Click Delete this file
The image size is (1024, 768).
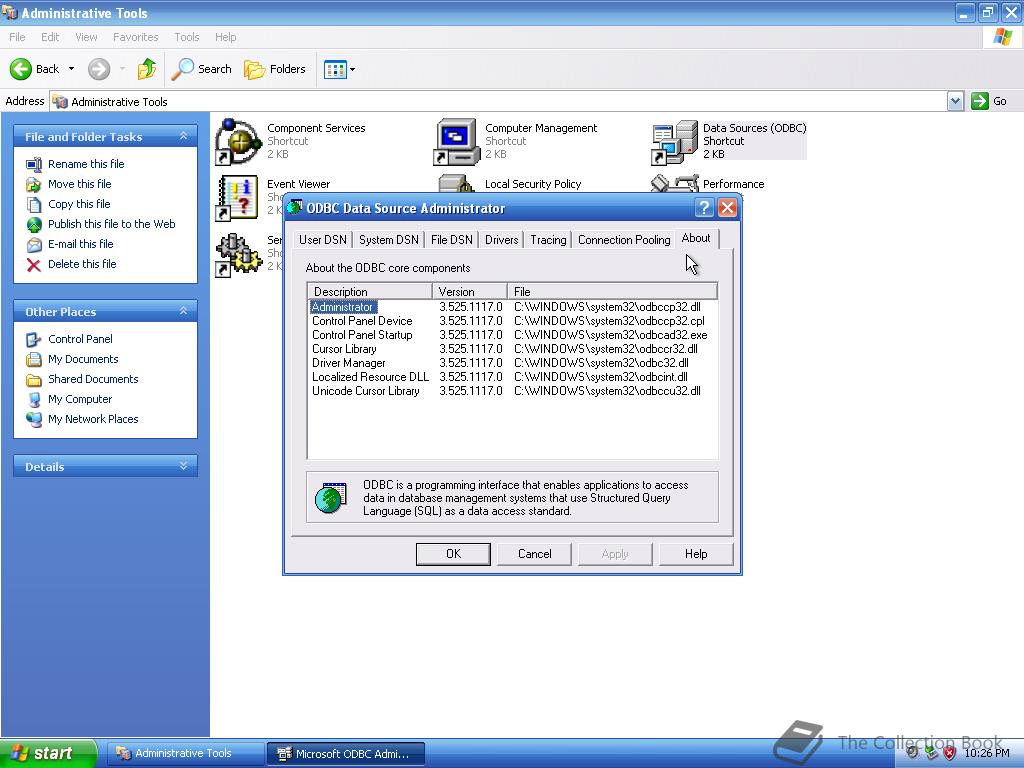(x=82, y=264)
